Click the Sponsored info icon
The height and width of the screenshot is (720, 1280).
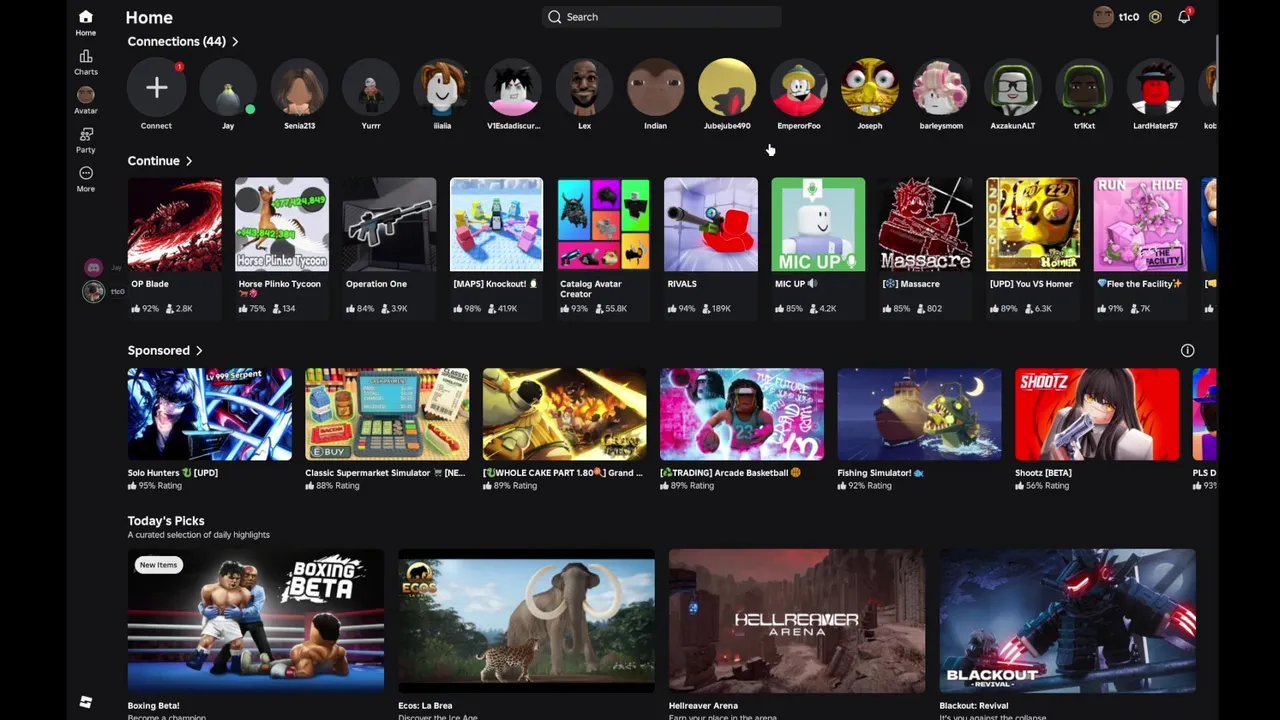pos(1187,351)
